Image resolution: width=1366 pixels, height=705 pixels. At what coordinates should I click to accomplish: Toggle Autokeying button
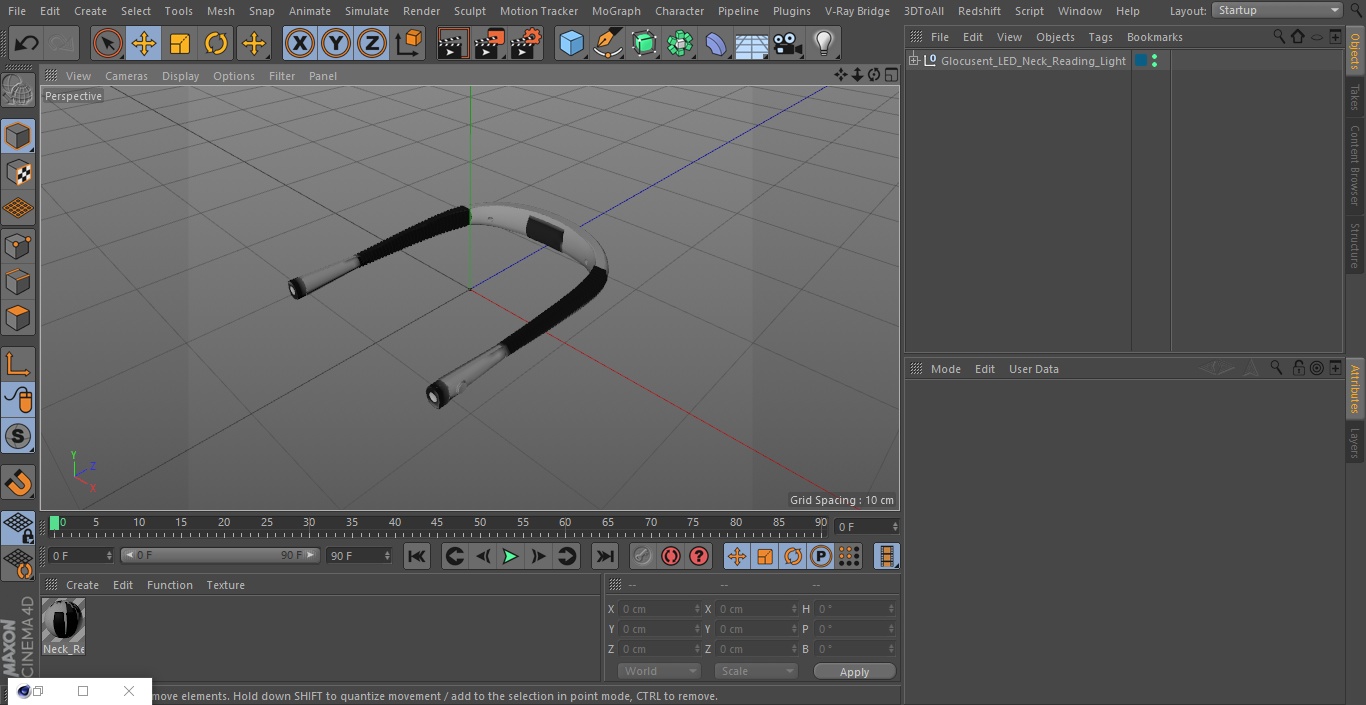(671, 556)
